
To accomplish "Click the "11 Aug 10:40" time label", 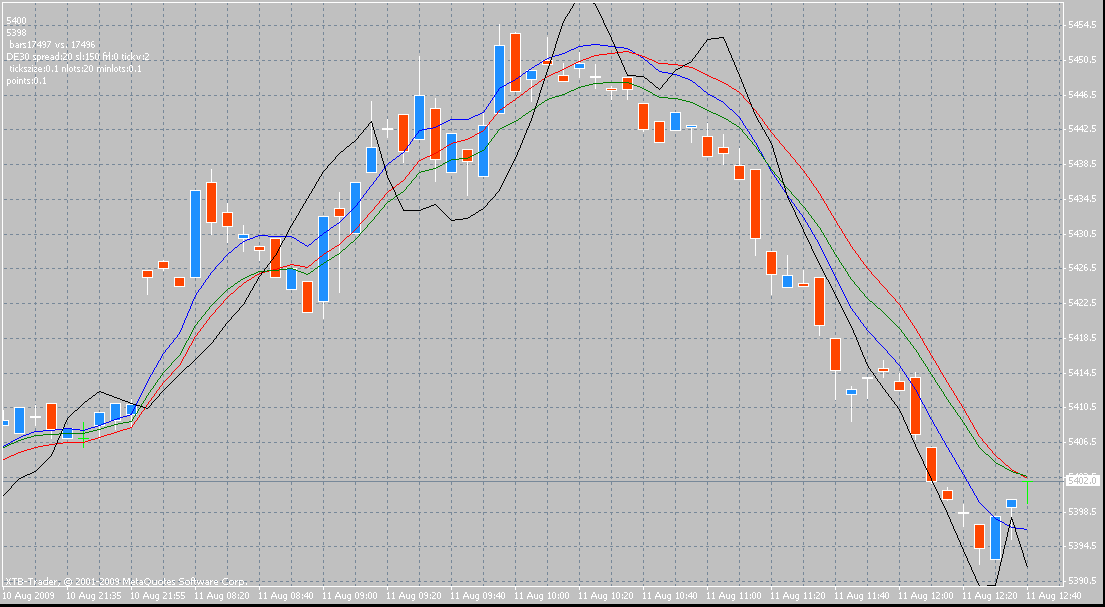I will click(668, 596).
